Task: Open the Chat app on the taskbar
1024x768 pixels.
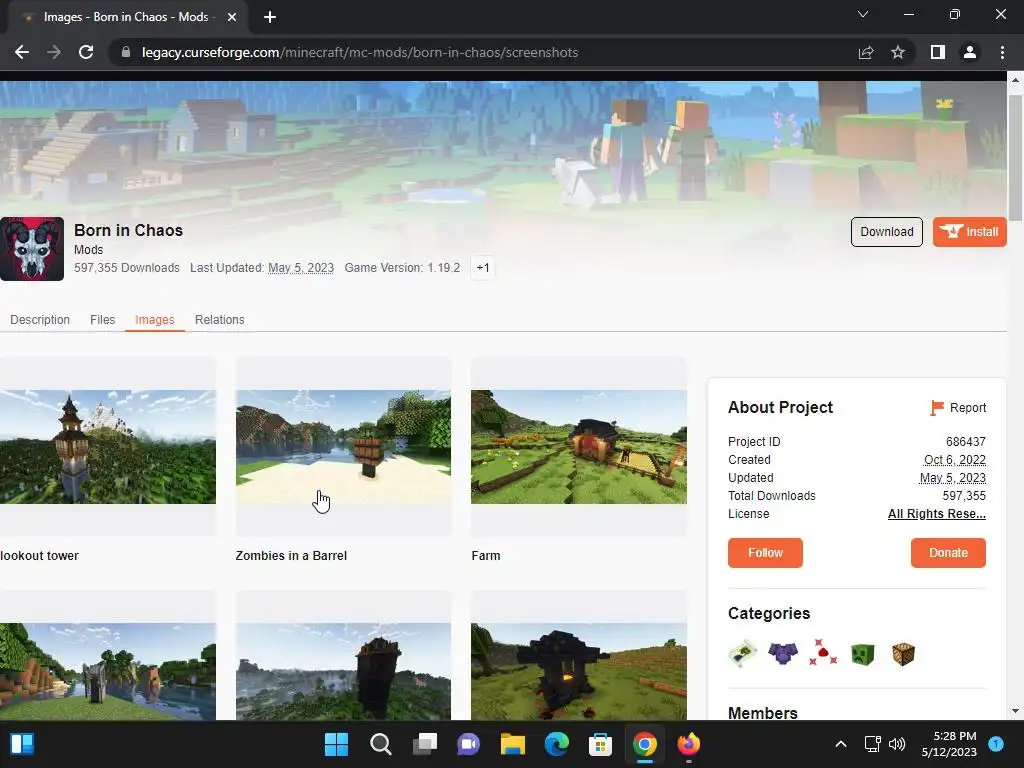Action: pyautogui.click(x=468, y=744)
